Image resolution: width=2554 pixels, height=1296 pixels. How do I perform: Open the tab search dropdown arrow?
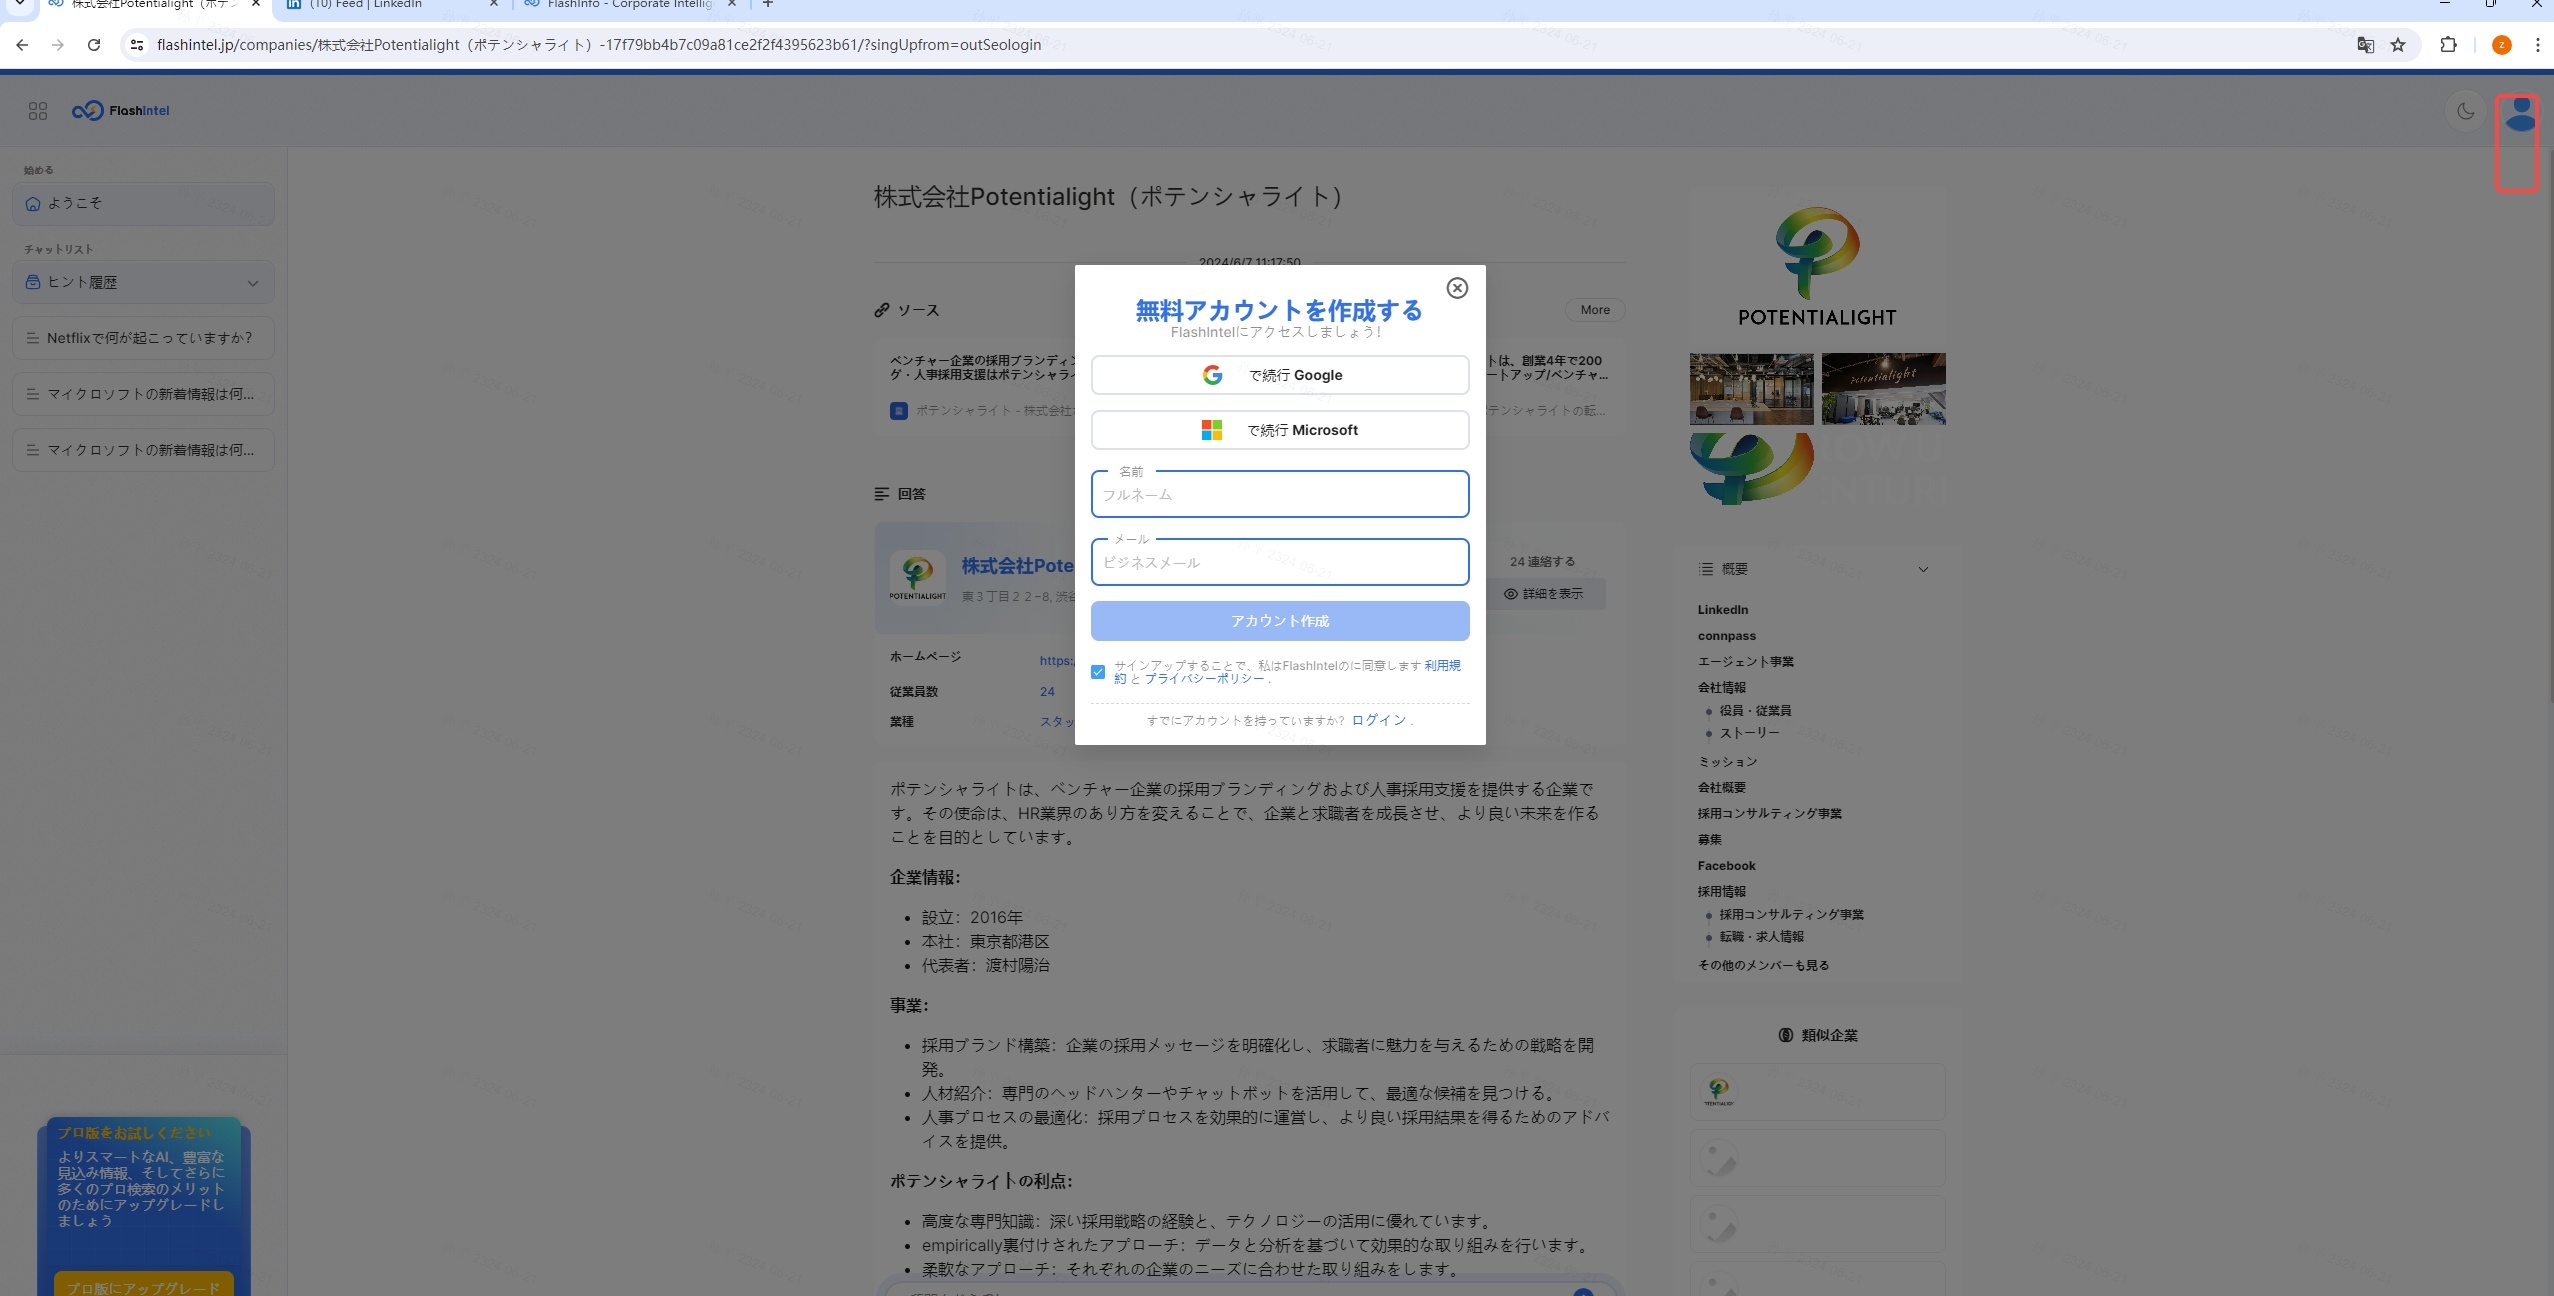coord(19,4)
